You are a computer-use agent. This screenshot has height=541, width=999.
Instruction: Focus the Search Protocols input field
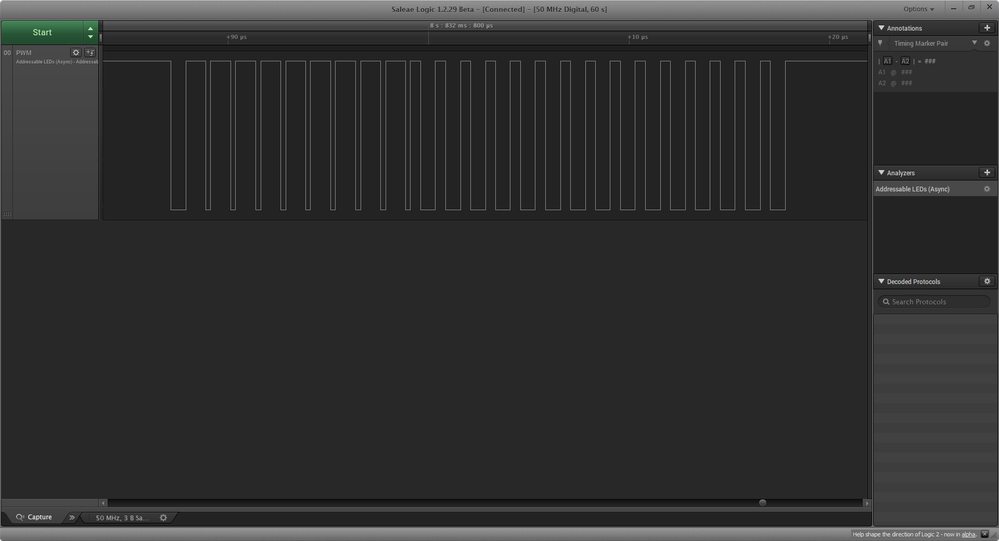934,301
